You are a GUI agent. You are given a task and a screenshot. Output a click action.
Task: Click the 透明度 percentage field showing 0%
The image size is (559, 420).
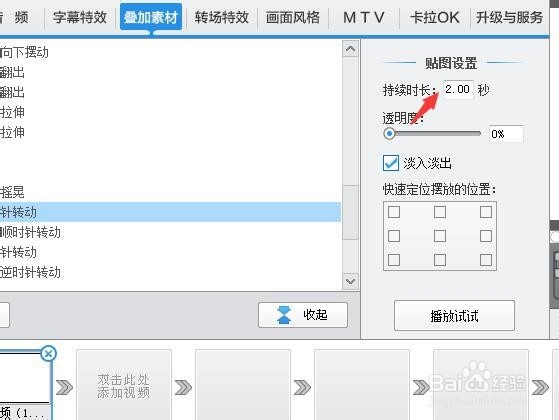click(506, 134)
